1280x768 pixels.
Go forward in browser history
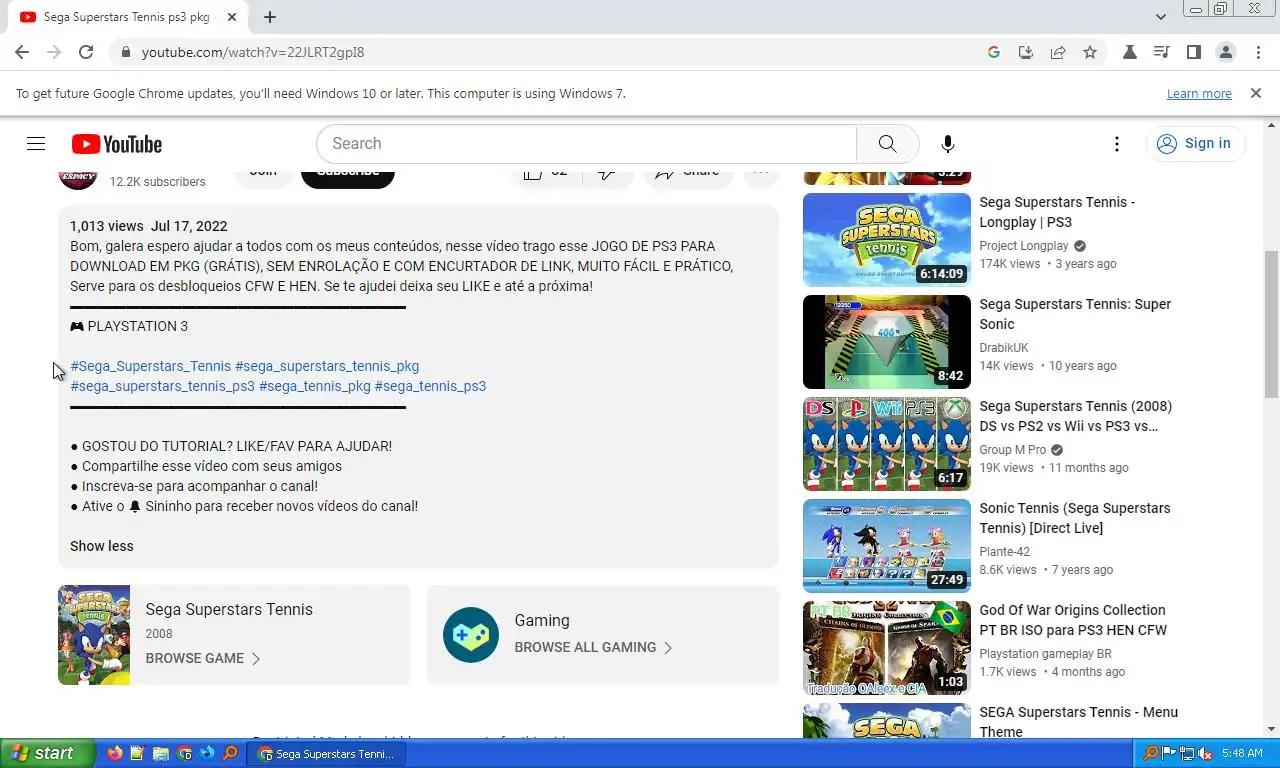click(54, 52)
